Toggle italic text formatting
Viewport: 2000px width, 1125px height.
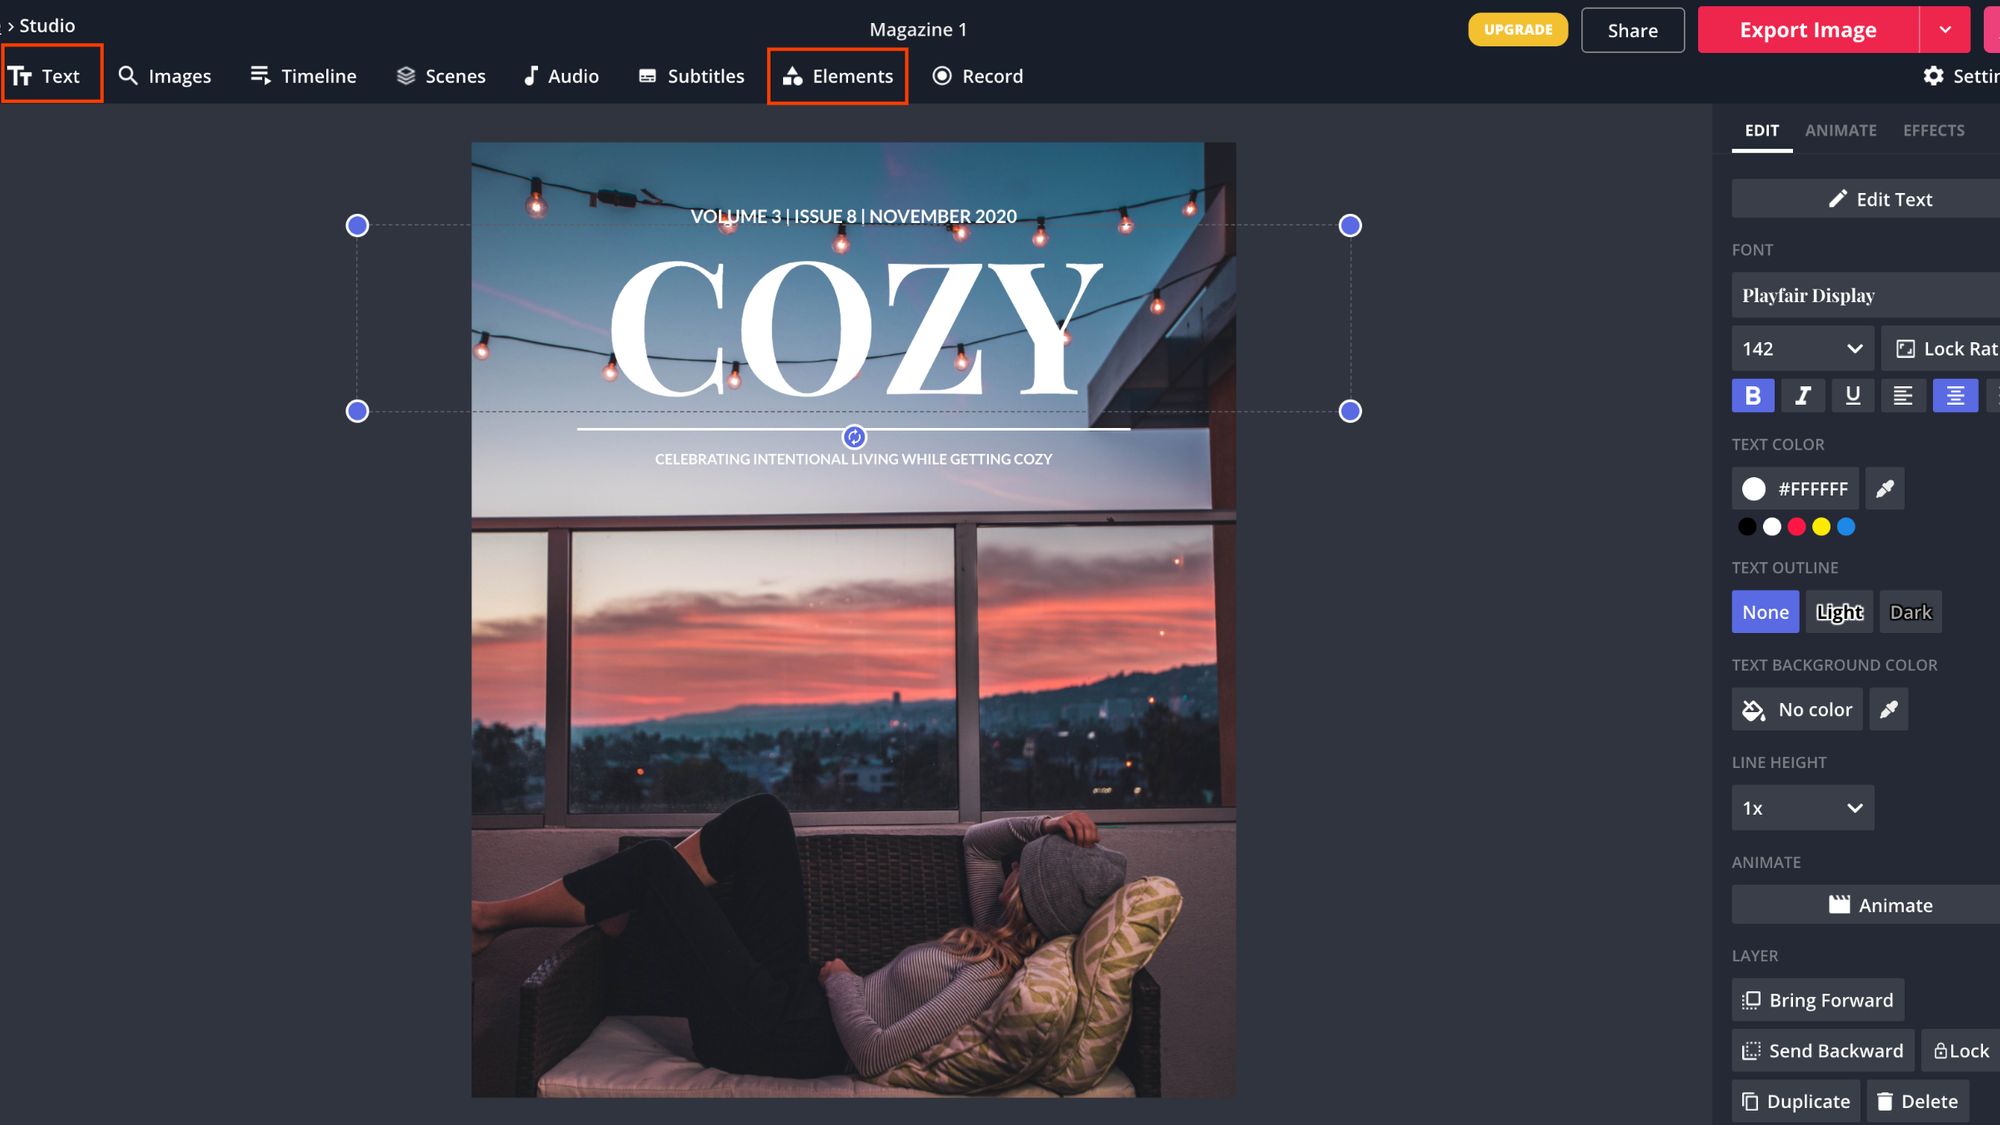tap(1802, 396)
